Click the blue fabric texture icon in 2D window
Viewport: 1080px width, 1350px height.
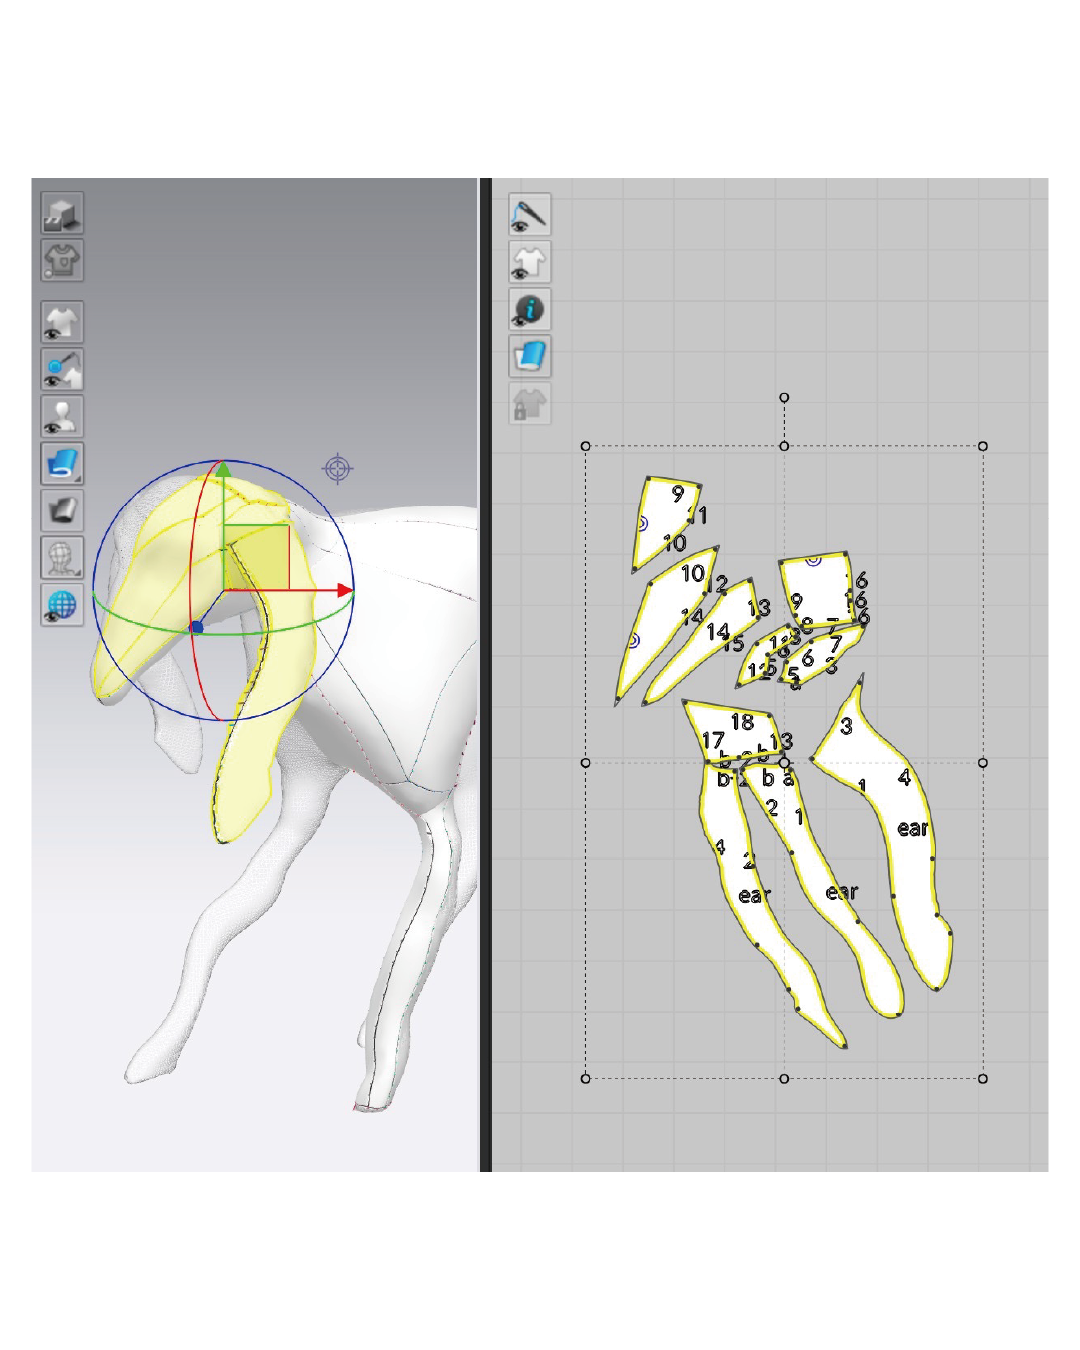click(x=530, y=356)
